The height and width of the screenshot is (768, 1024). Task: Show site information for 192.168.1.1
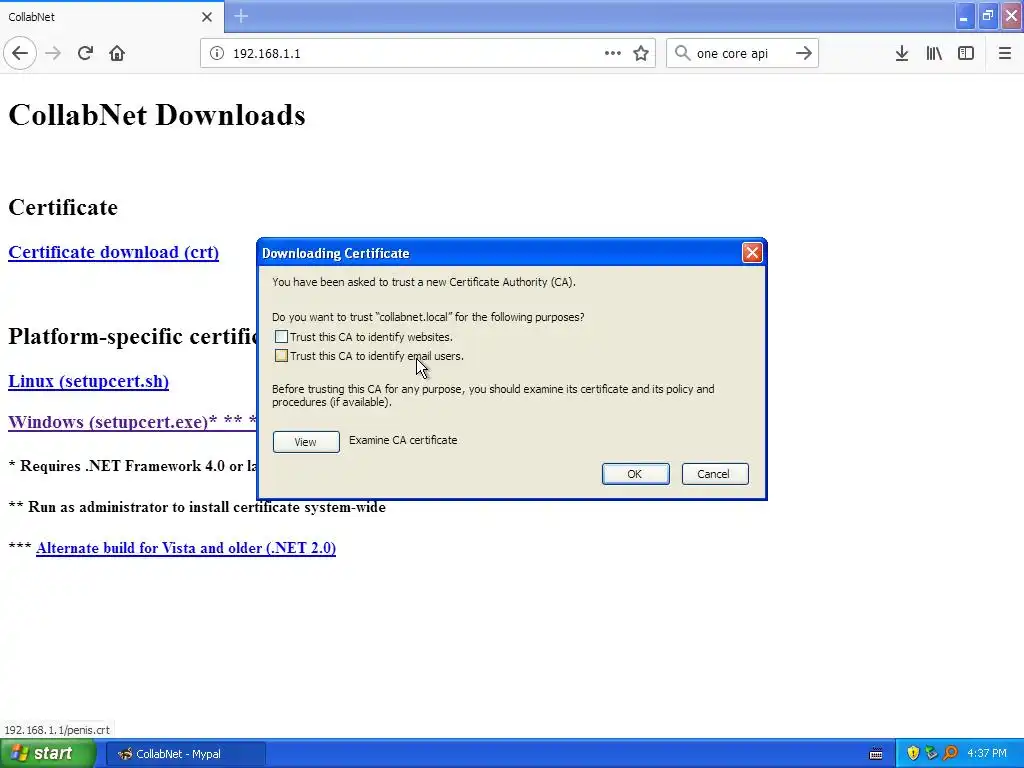click(x=216, y=54)
